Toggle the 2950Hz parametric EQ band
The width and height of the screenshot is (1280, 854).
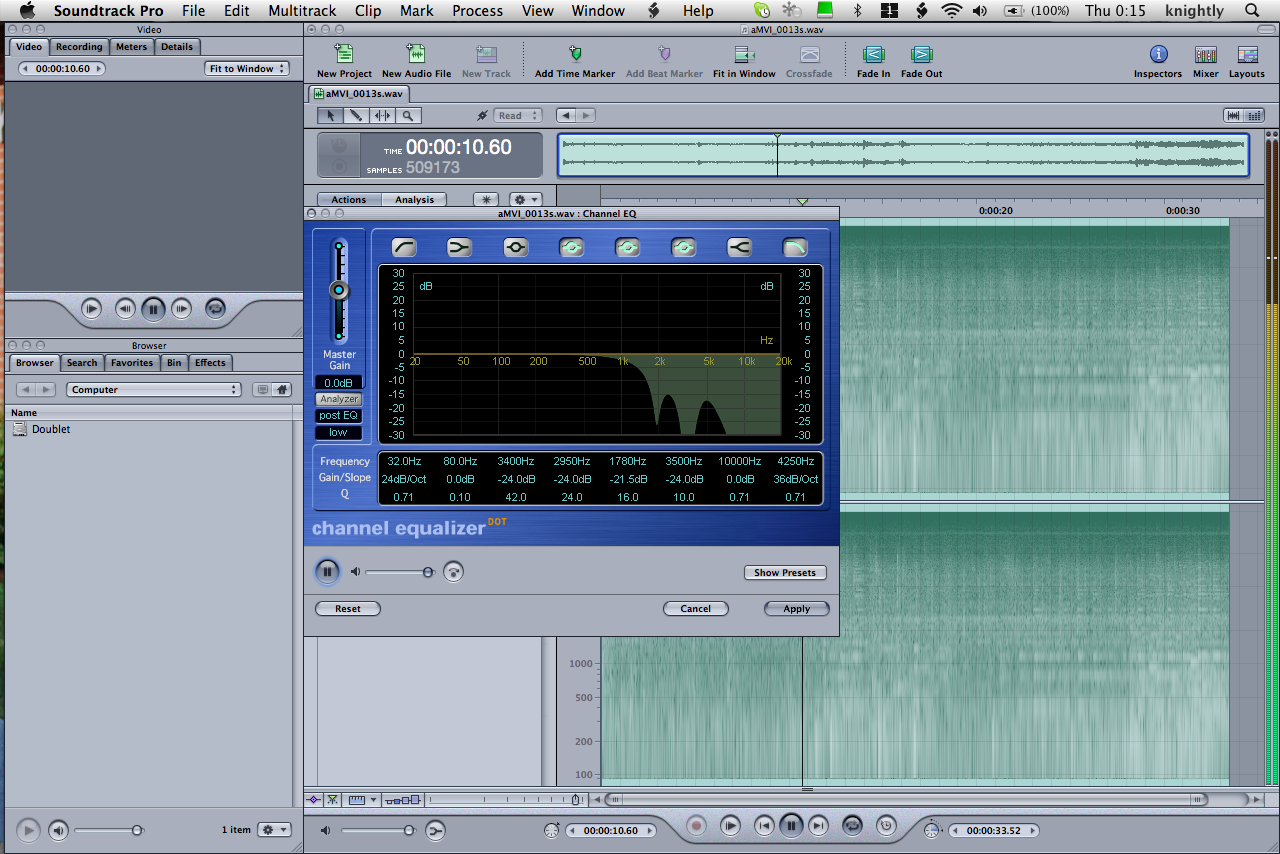point(571,247)
